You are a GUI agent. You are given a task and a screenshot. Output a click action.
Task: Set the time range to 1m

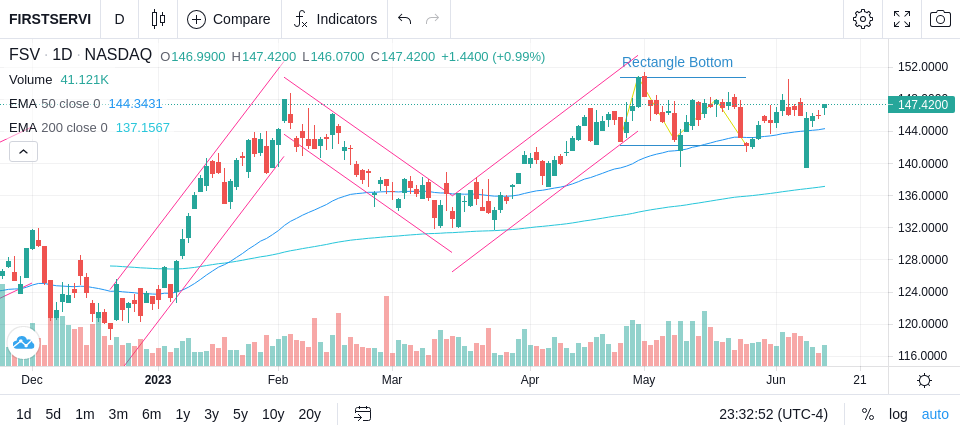click(84, 414)
